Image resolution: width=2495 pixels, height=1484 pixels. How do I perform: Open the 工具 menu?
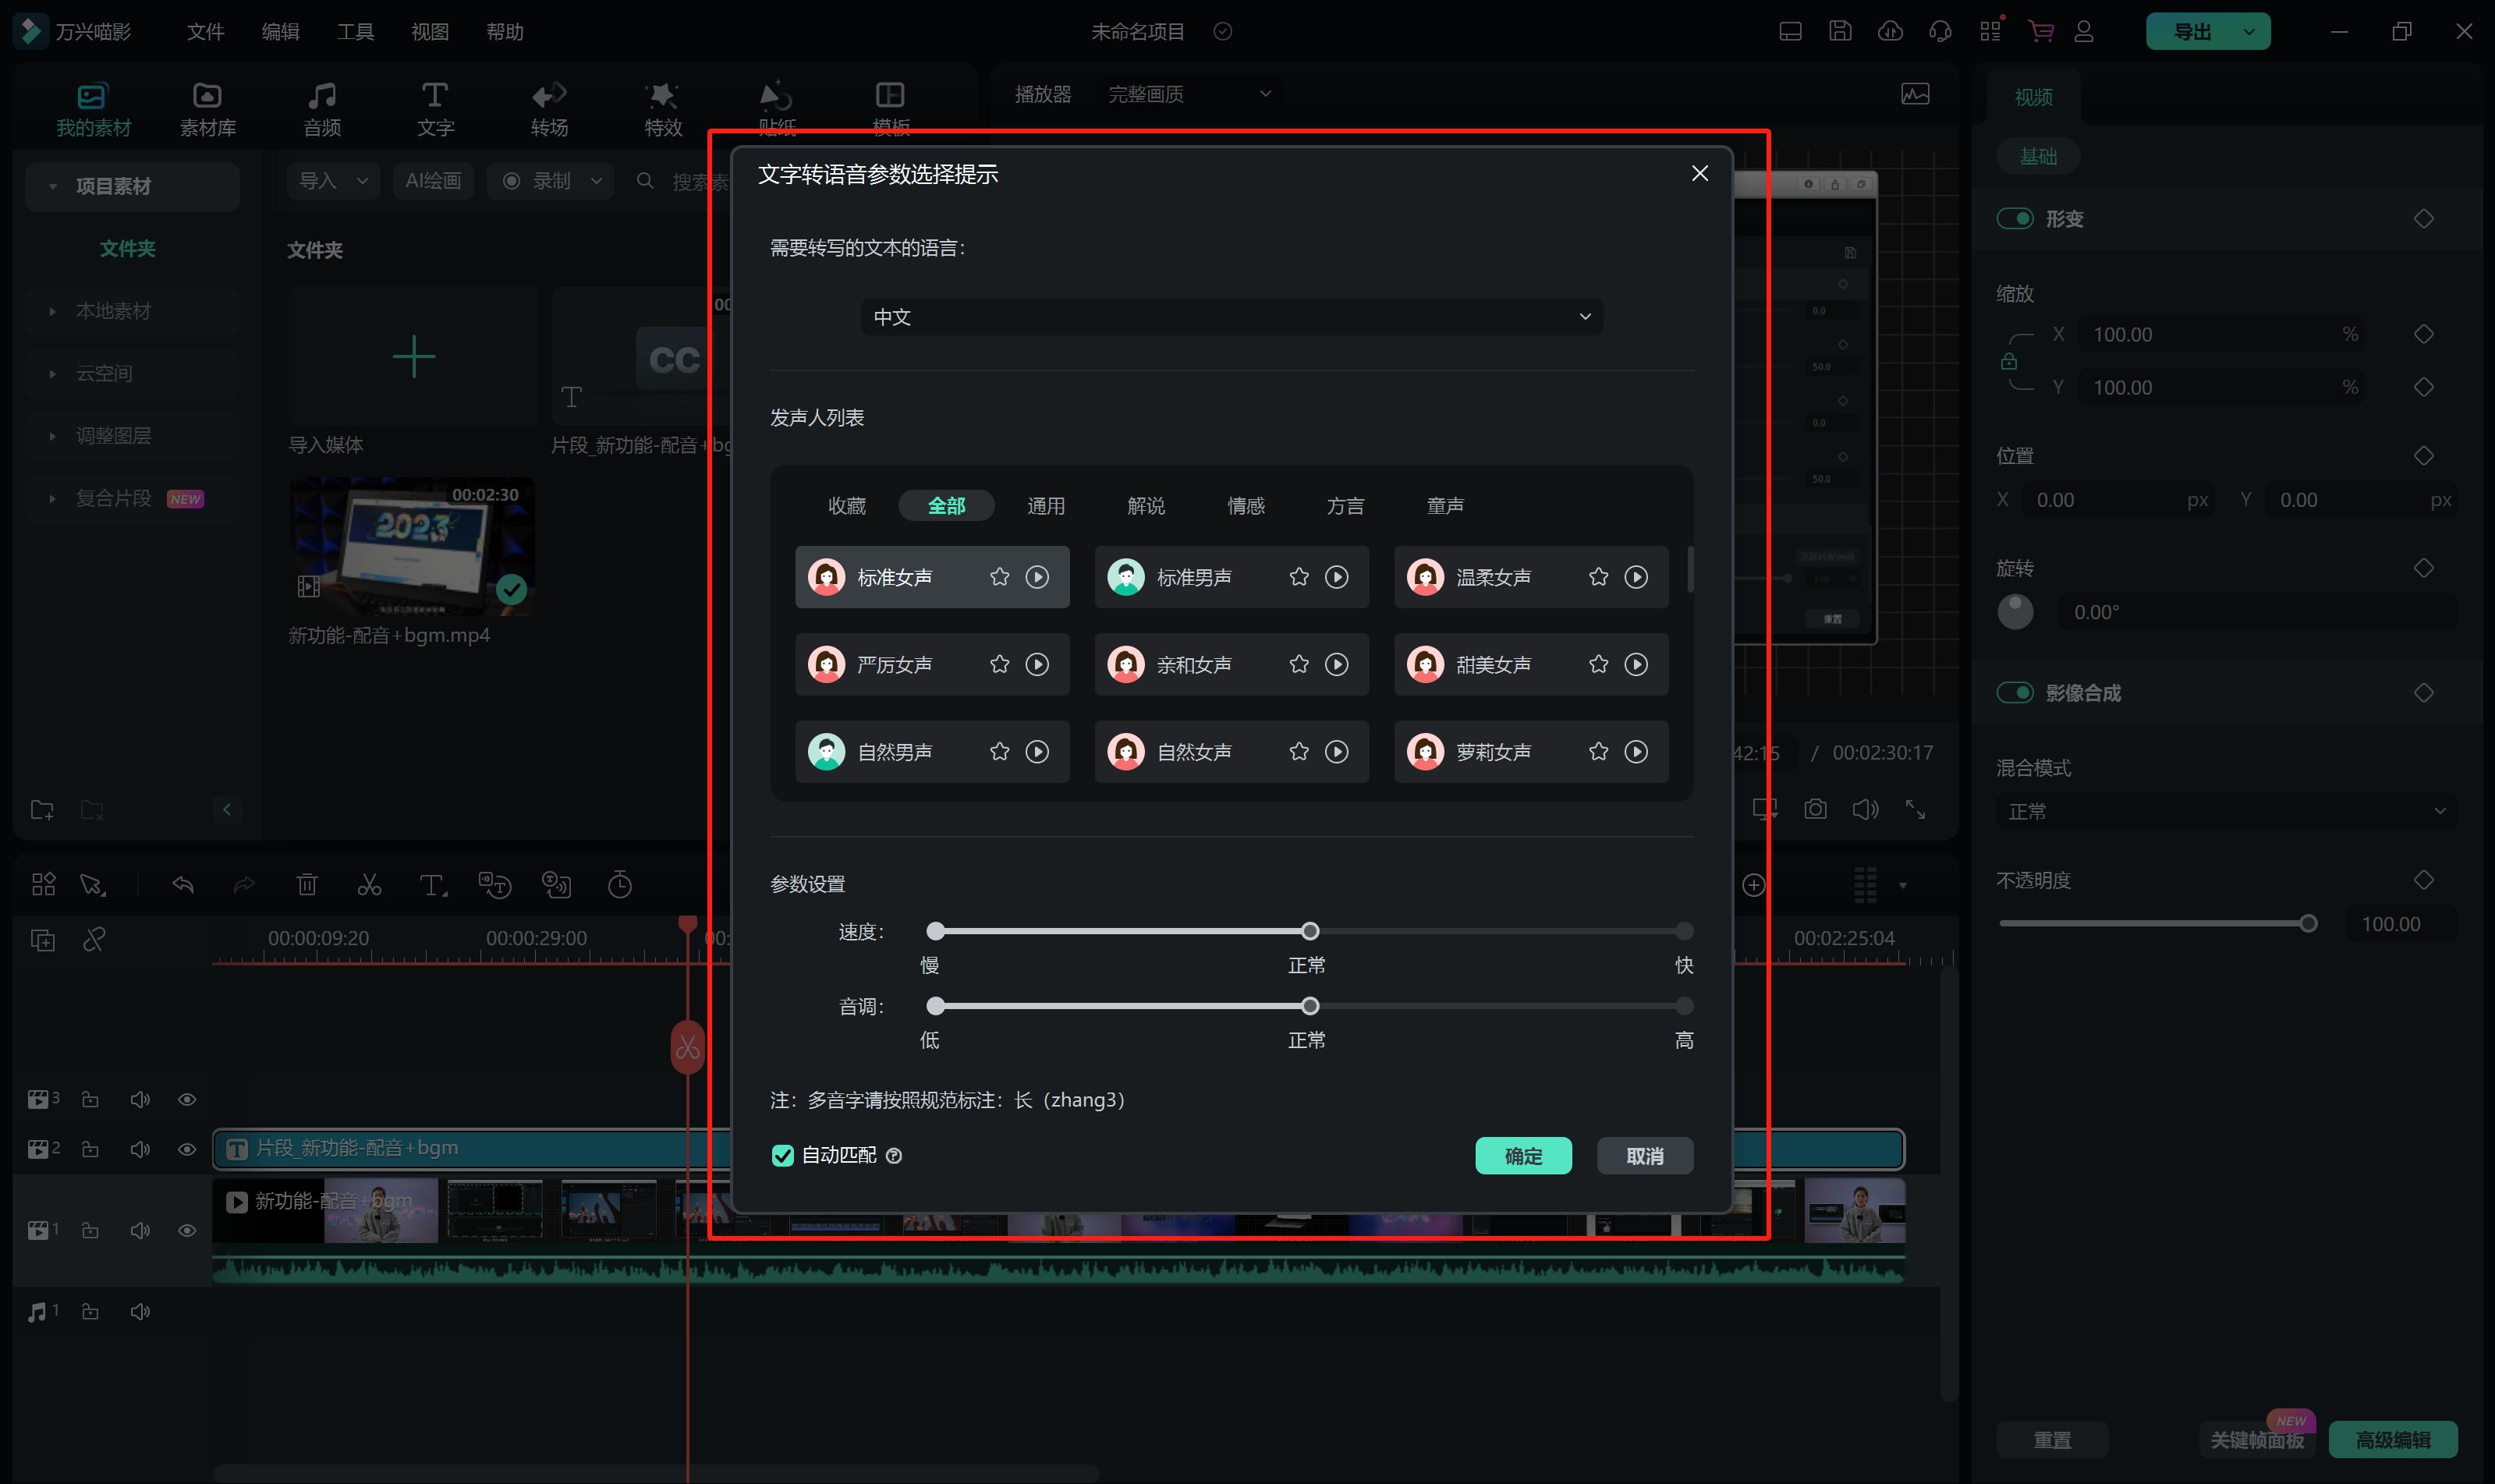[355, 32]
